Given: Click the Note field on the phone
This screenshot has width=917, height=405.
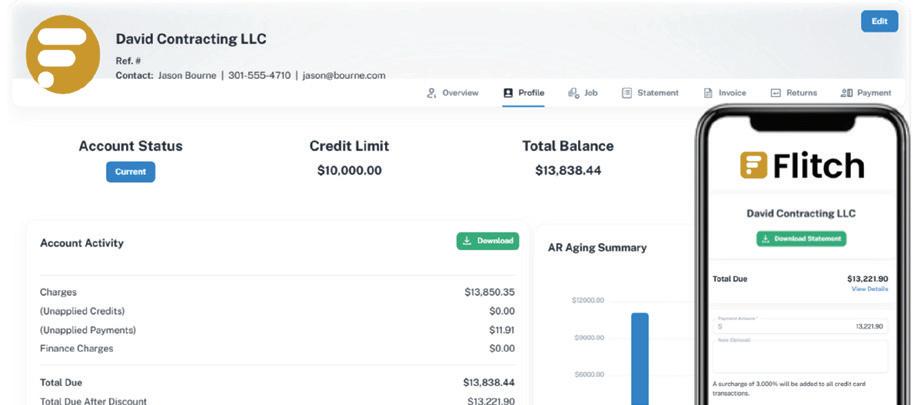Looking at the screenshot, I should [x=801, y=355].
